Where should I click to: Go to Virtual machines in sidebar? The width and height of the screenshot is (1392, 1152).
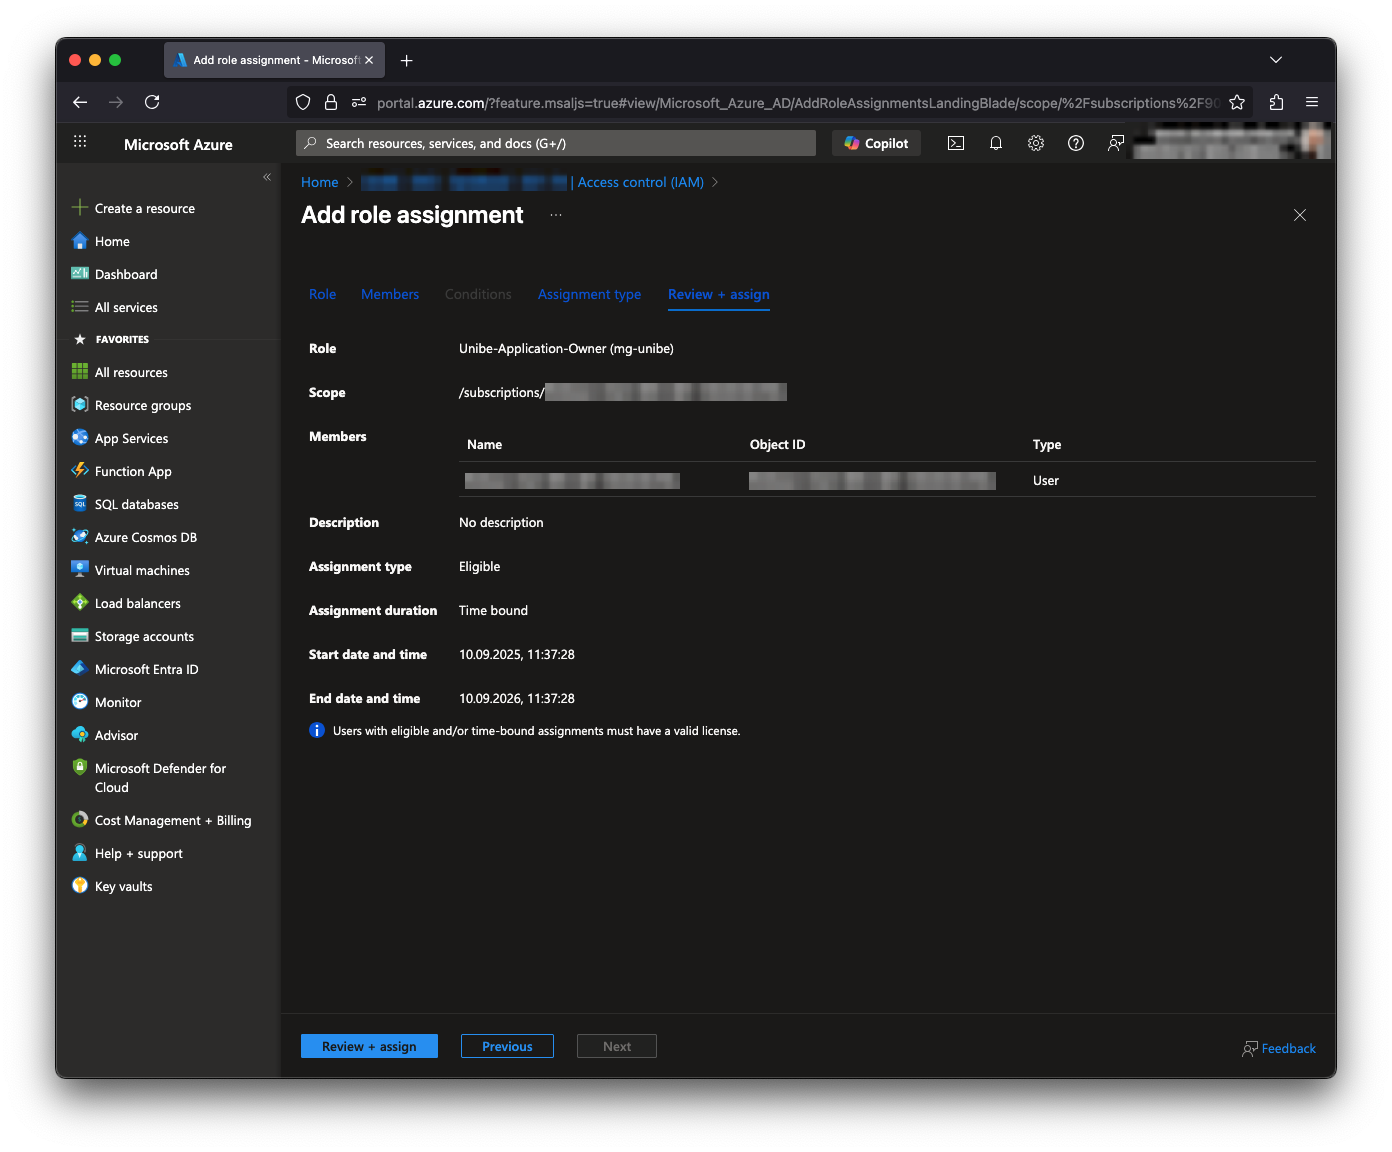[142, 570]
